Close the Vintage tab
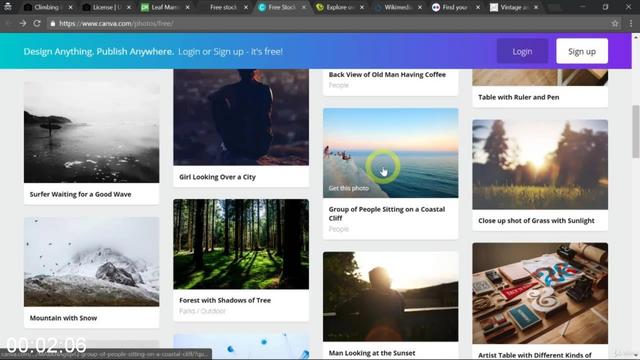This screenshot has width=640, height=360. tap(536, 7)
